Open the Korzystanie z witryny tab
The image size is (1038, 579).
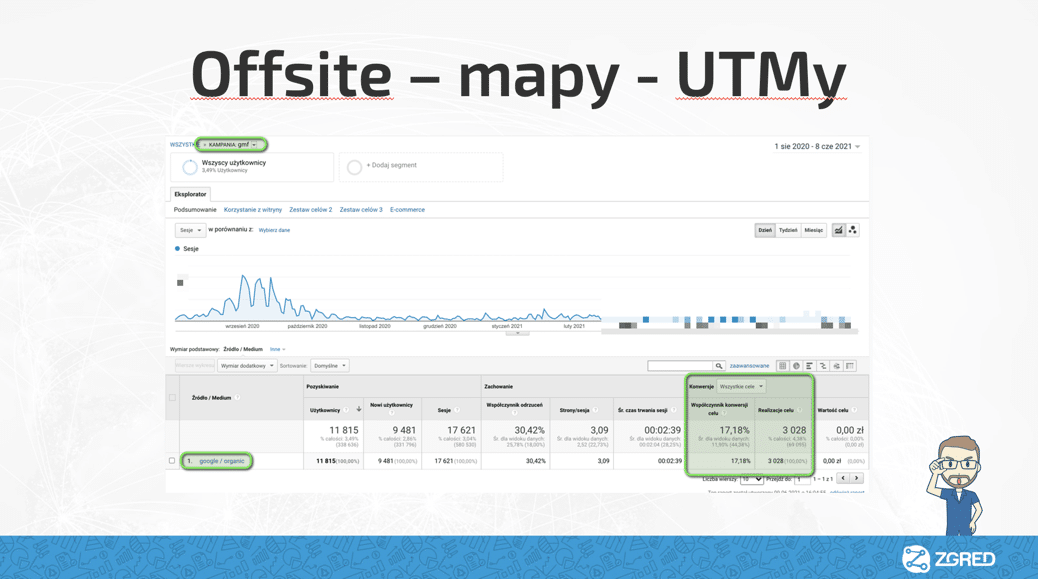[x=253, y=210]
